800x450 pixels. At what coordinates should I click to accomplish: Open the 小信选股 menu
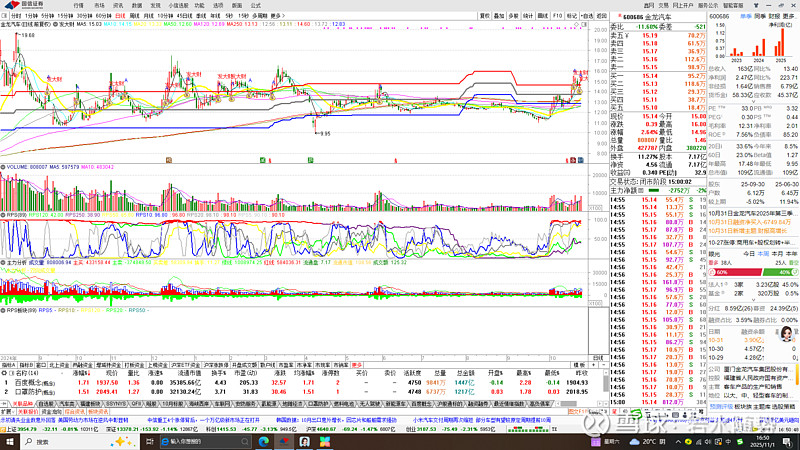tap(178, 6)
